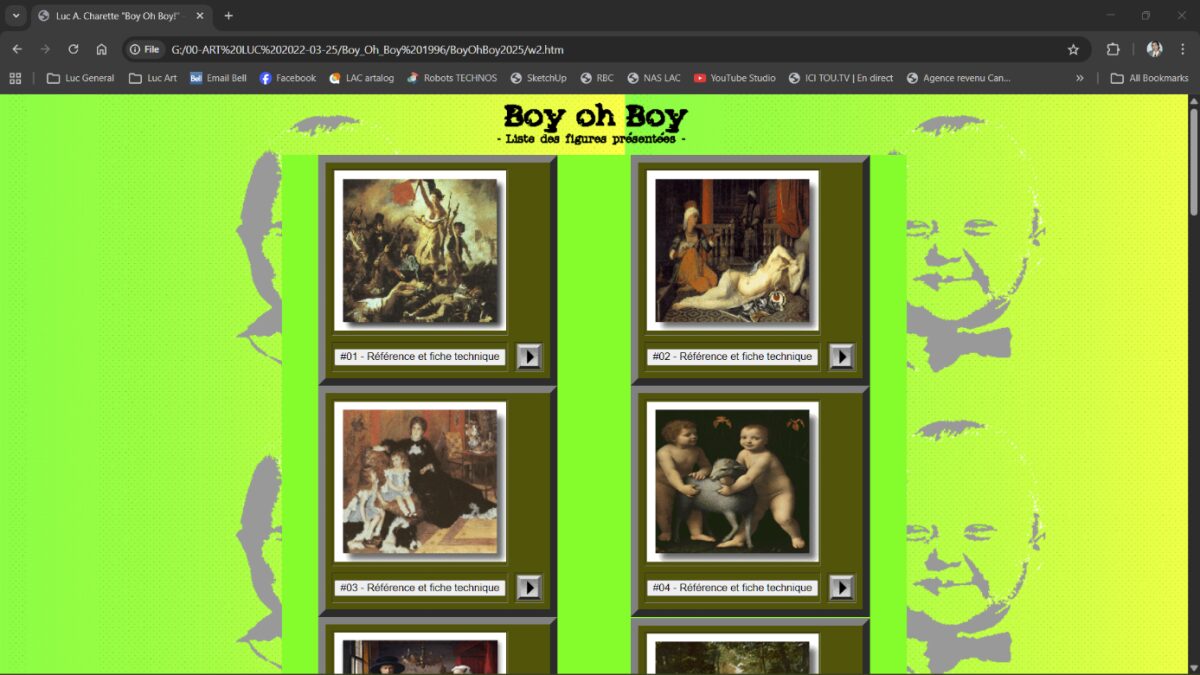The height and width of the screenshot is (675, 1200).
Task: Expand the bookmarks overflow chevron
Action: [1079, 78]
